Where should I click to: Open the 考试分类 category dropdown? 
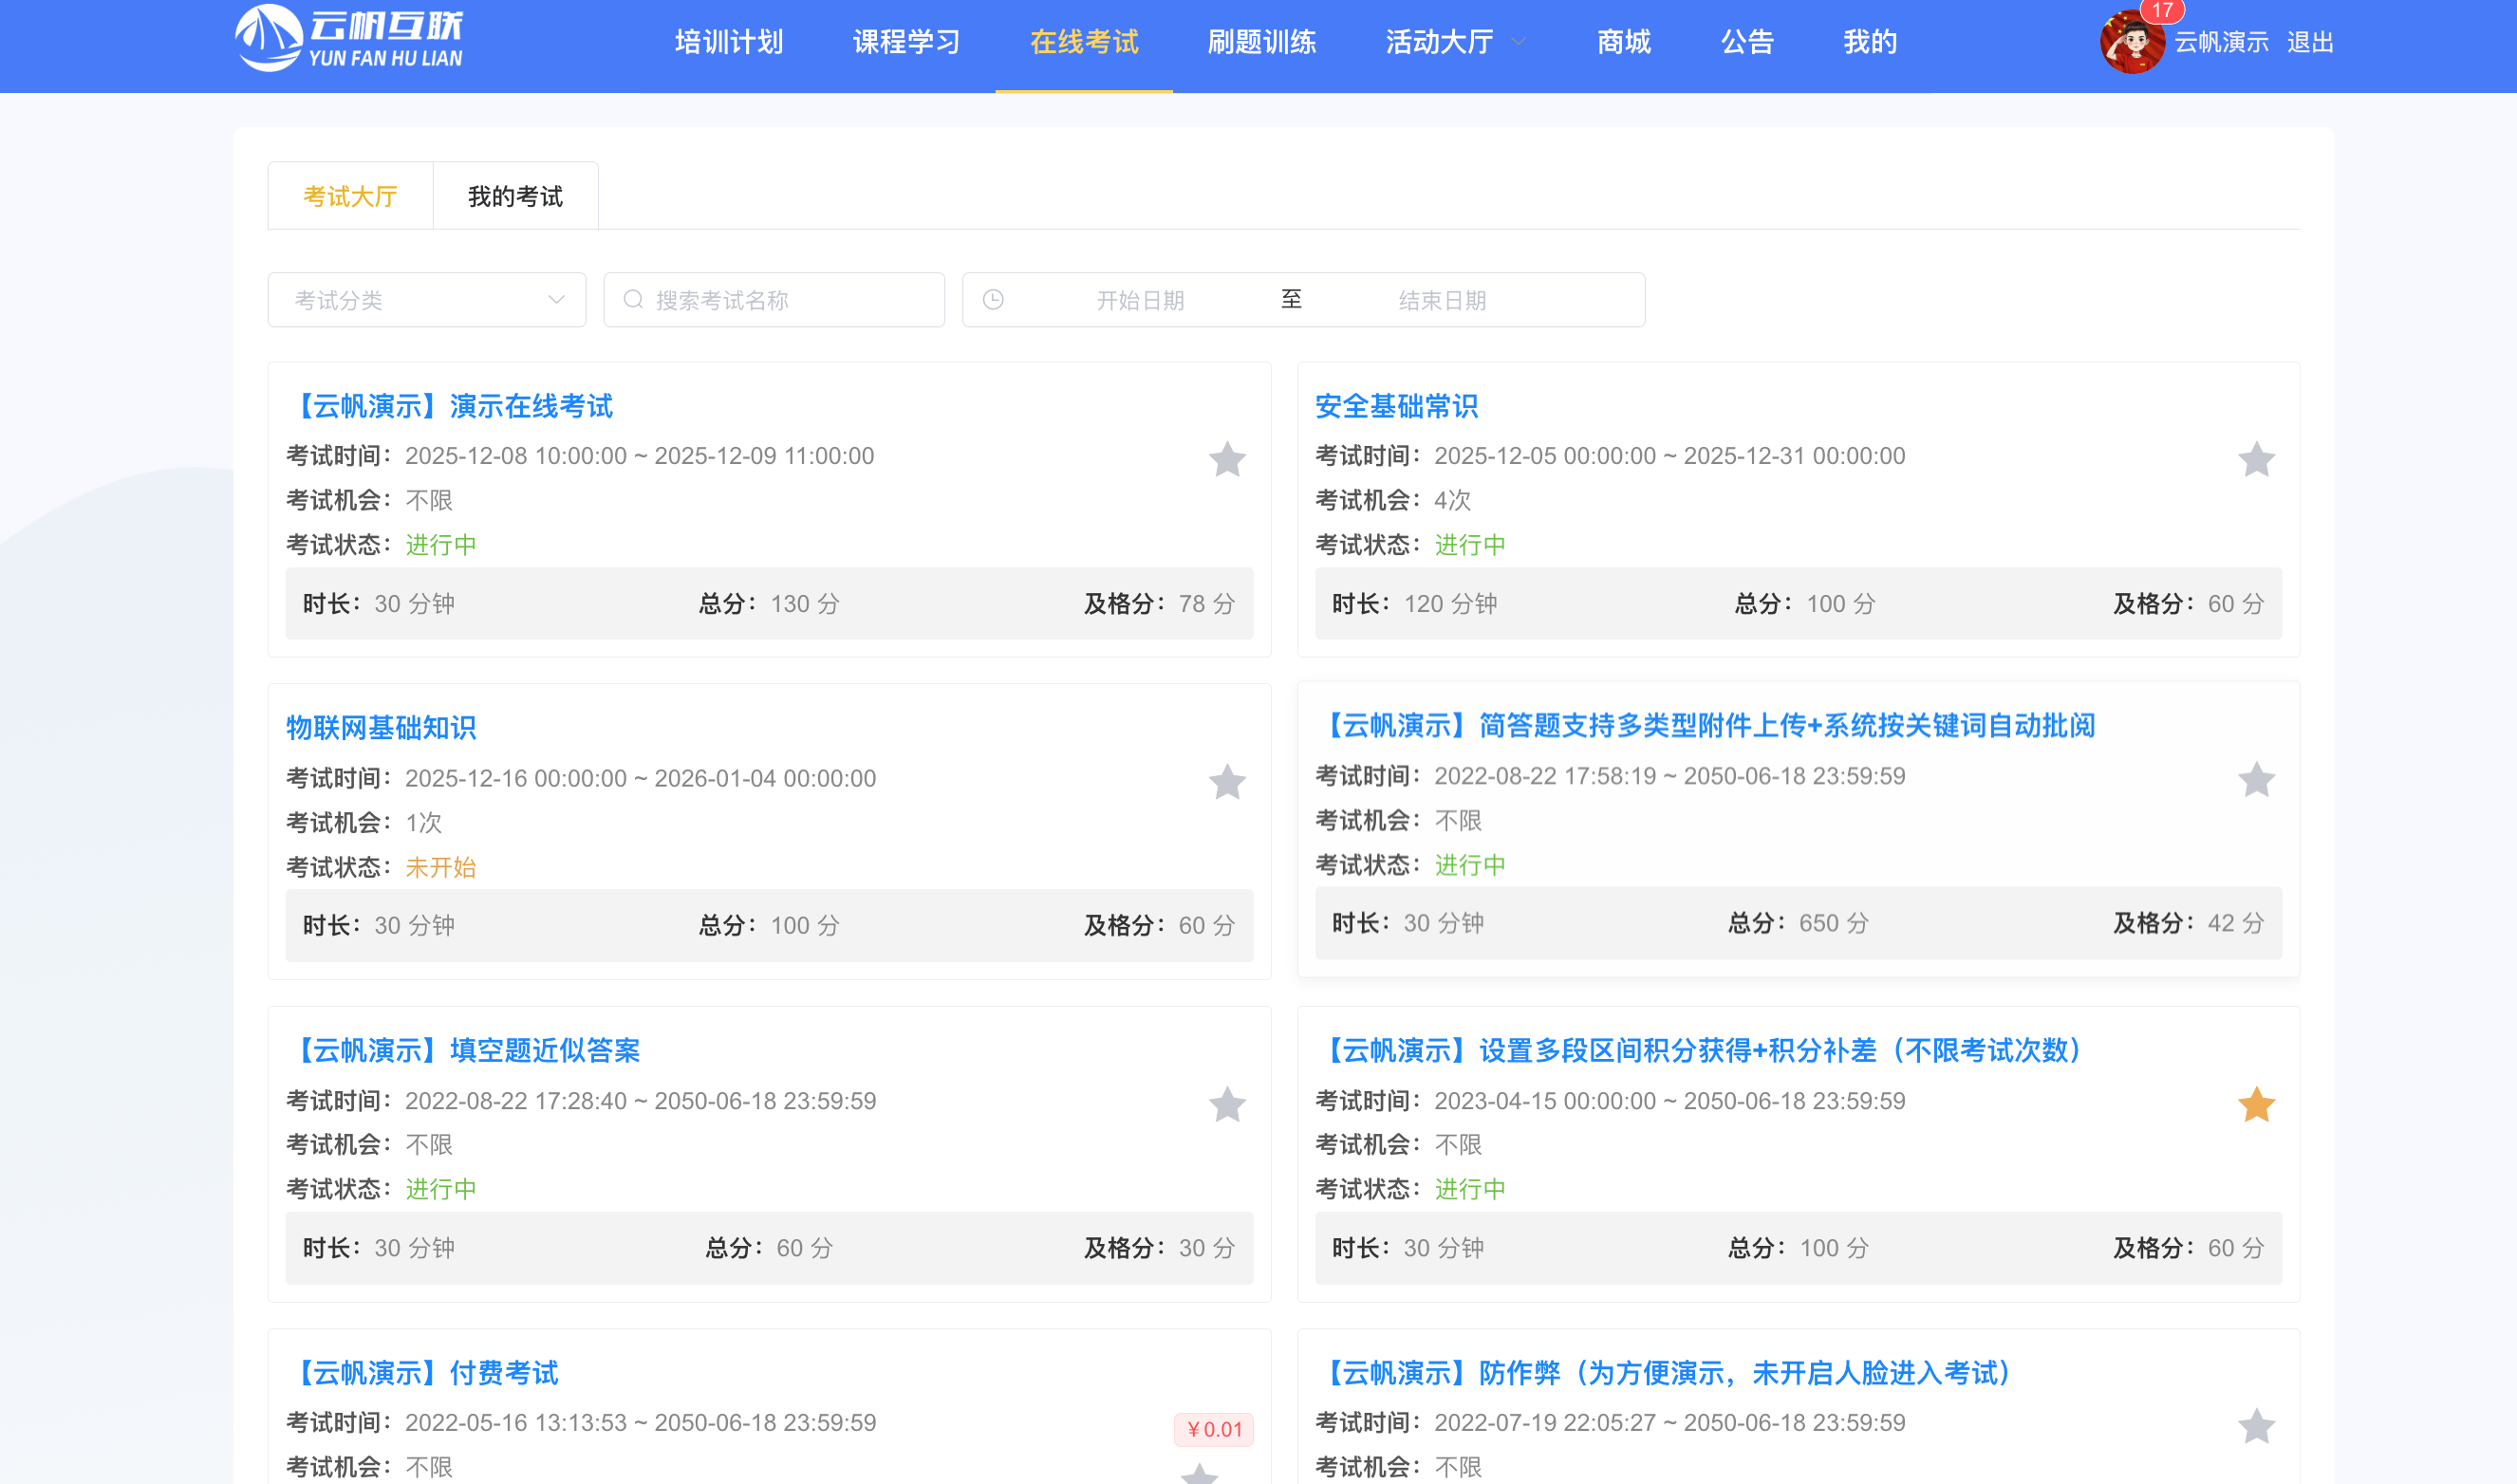(x=427, y=300)
